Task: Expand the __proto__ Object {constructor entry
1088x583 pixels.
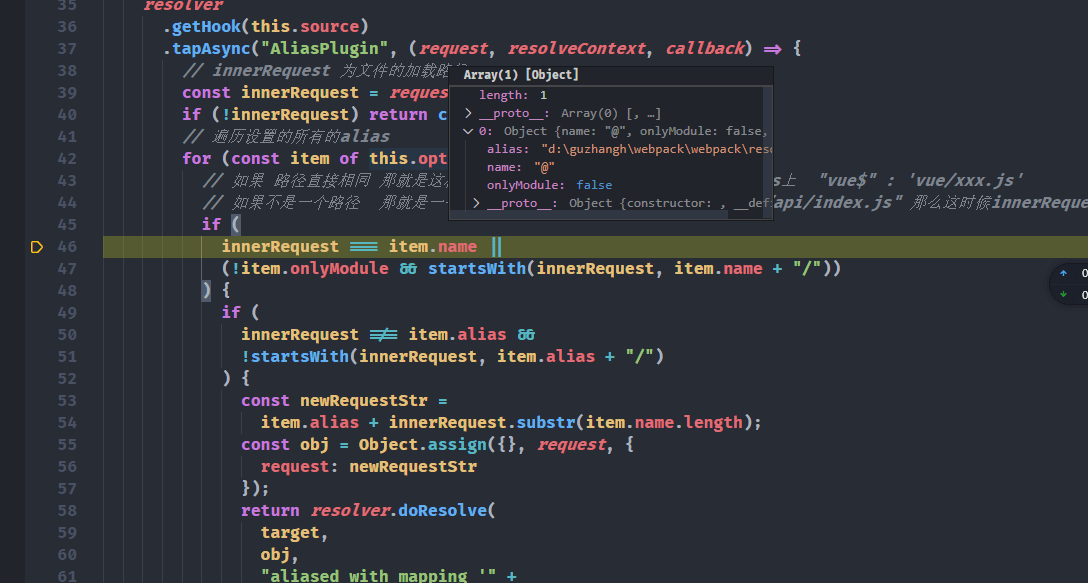Action: [x=477, y=203]
